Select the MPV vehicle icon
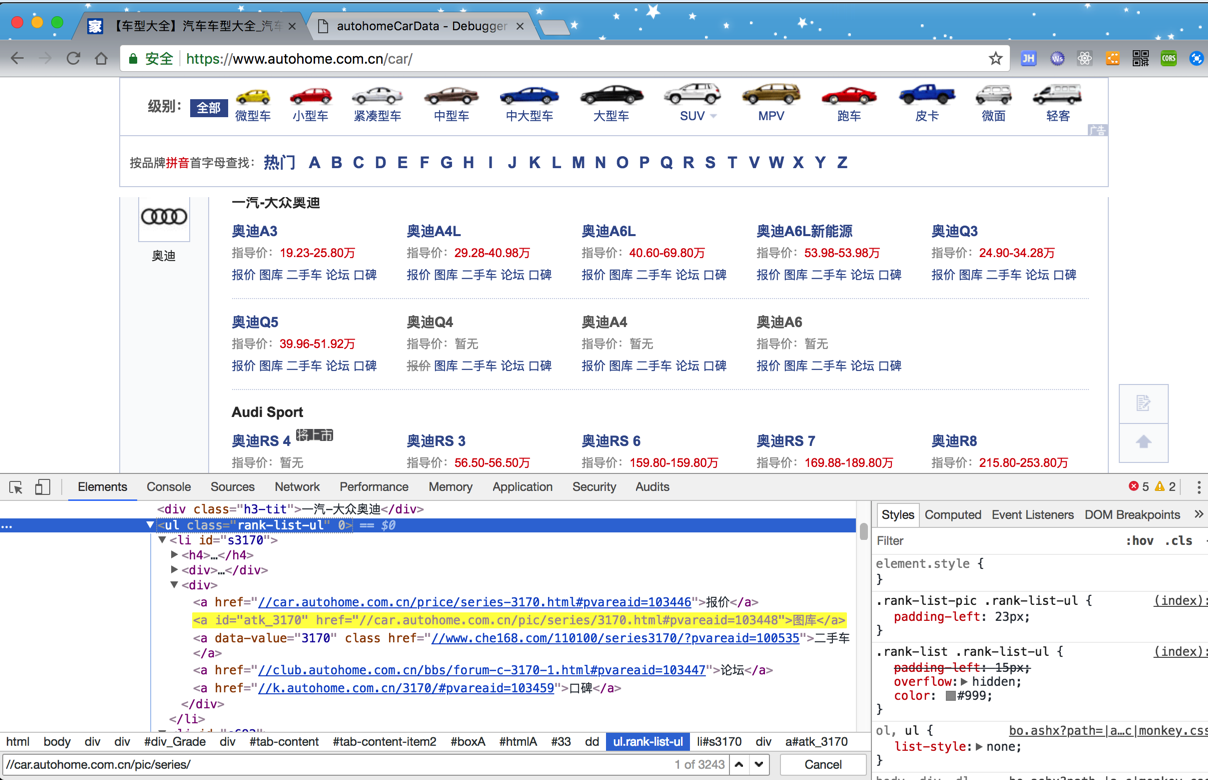This screenshot has height=780, width=1208. pos(771,96)
